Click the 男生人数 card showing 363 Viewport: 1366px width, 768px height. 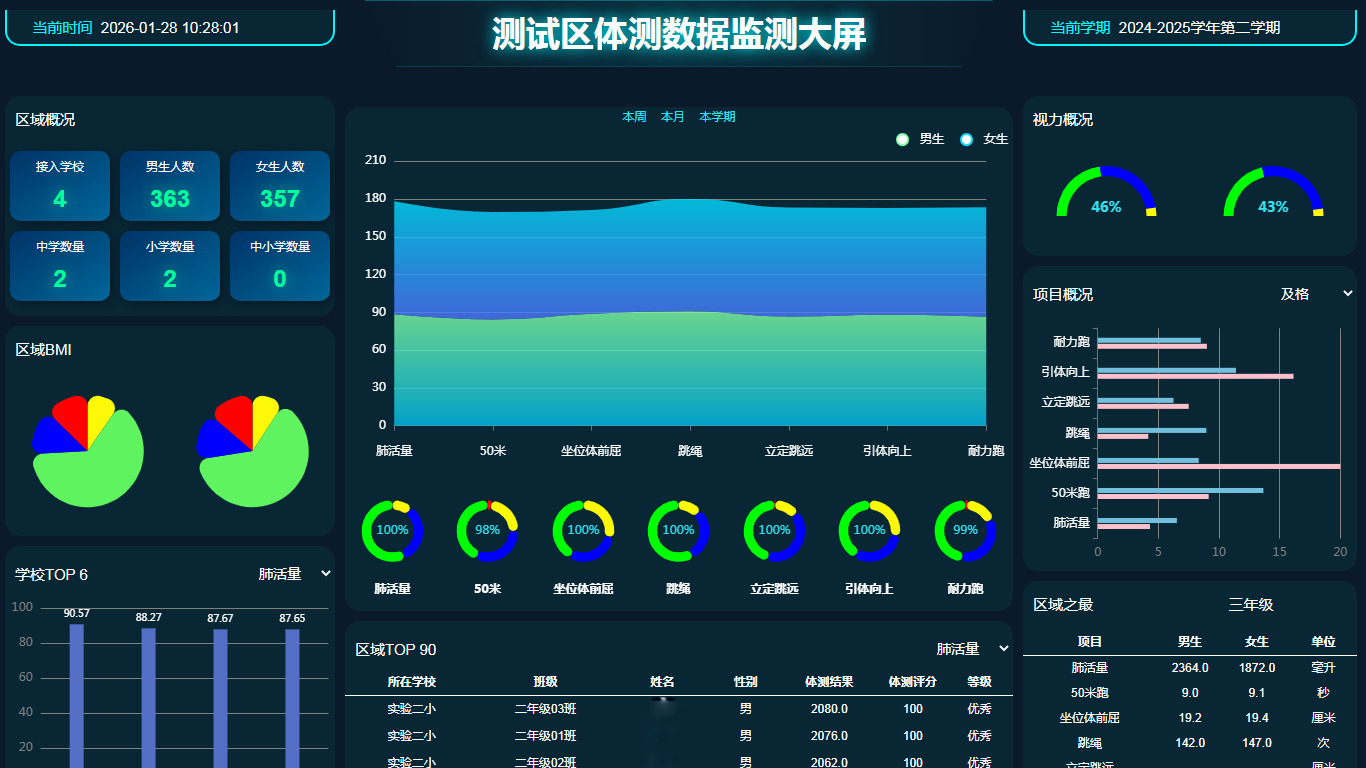tap(170, 186)
